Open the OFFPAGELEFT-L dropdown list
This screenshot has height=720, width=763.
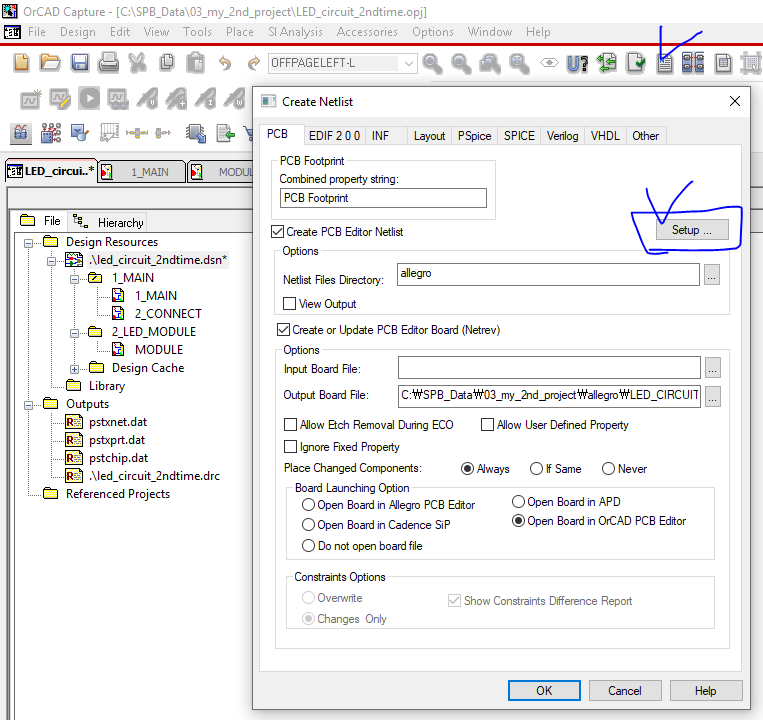point(409,63)
